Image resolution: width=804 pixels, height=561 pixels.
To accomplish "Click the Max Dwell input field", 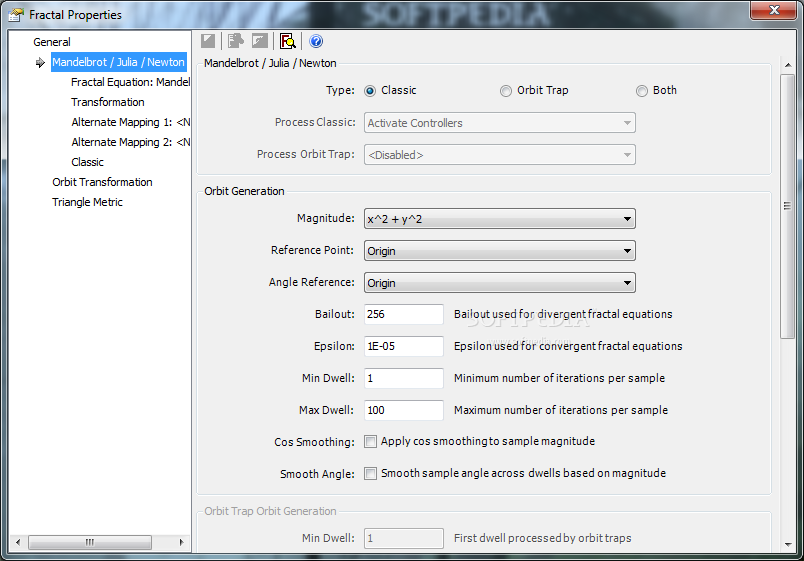I will click(x=404, y=410).
